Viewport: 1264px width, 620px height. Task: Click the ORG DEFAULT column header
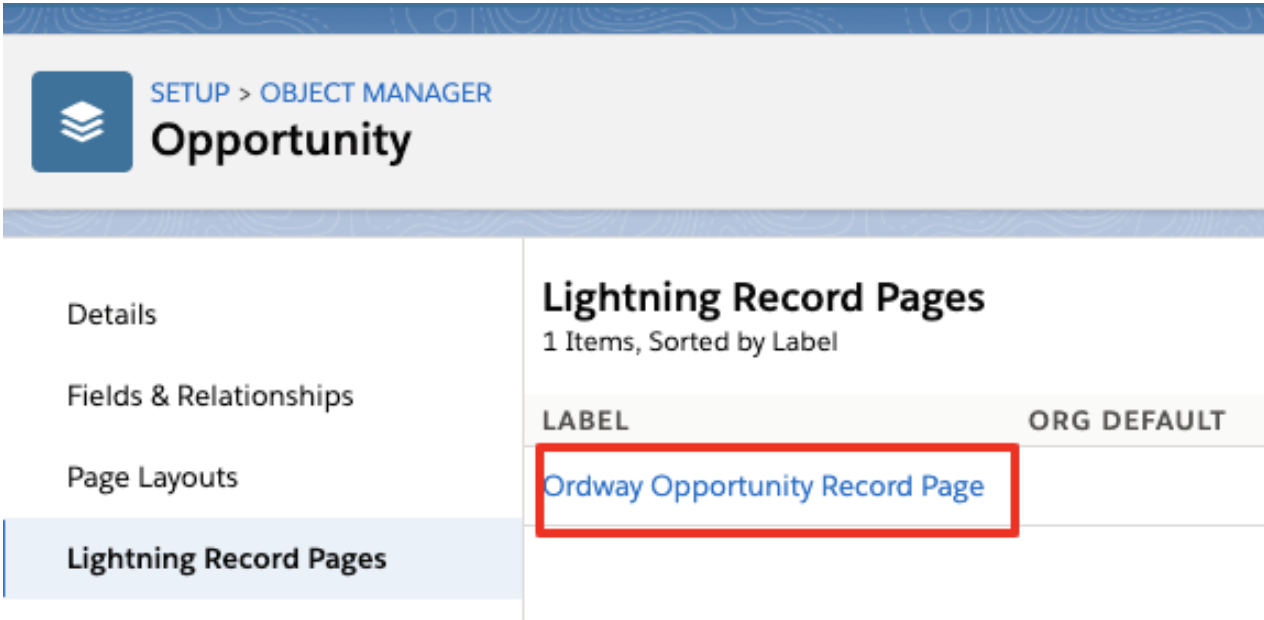(x=1127, y=421)
